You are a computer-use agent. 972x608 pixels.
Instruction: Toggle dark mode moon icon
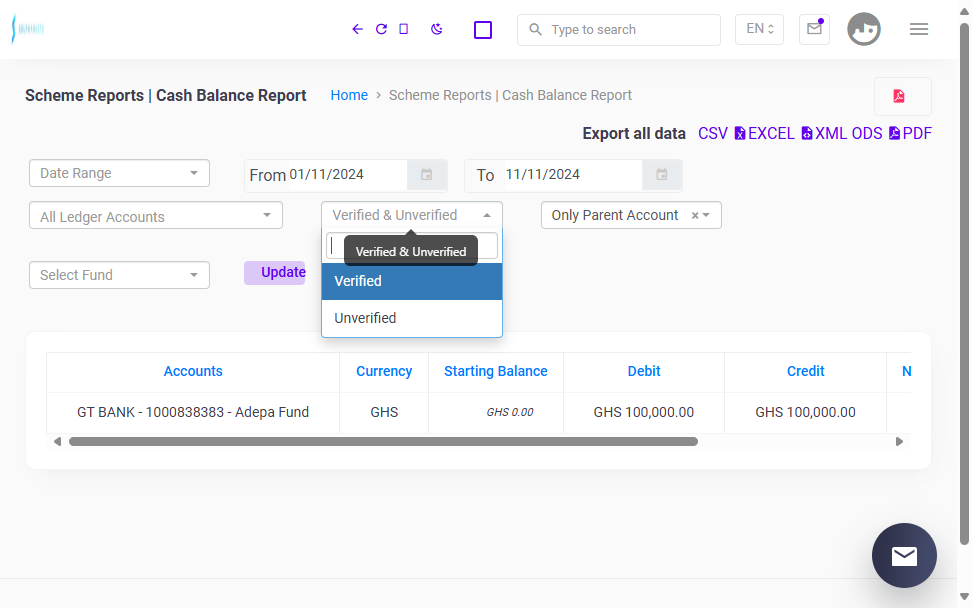pyautogui.click(x=436, y=29)
